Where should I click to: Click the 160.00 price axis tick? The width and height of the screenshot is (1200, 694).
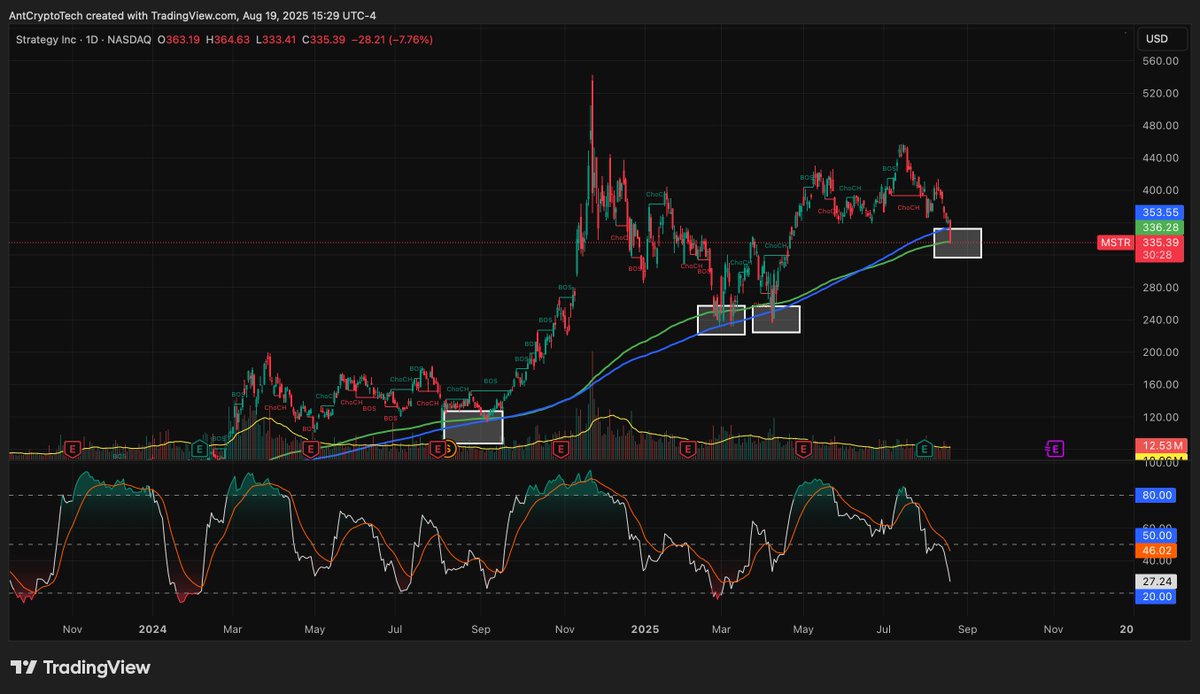(x=1159, y=384)
